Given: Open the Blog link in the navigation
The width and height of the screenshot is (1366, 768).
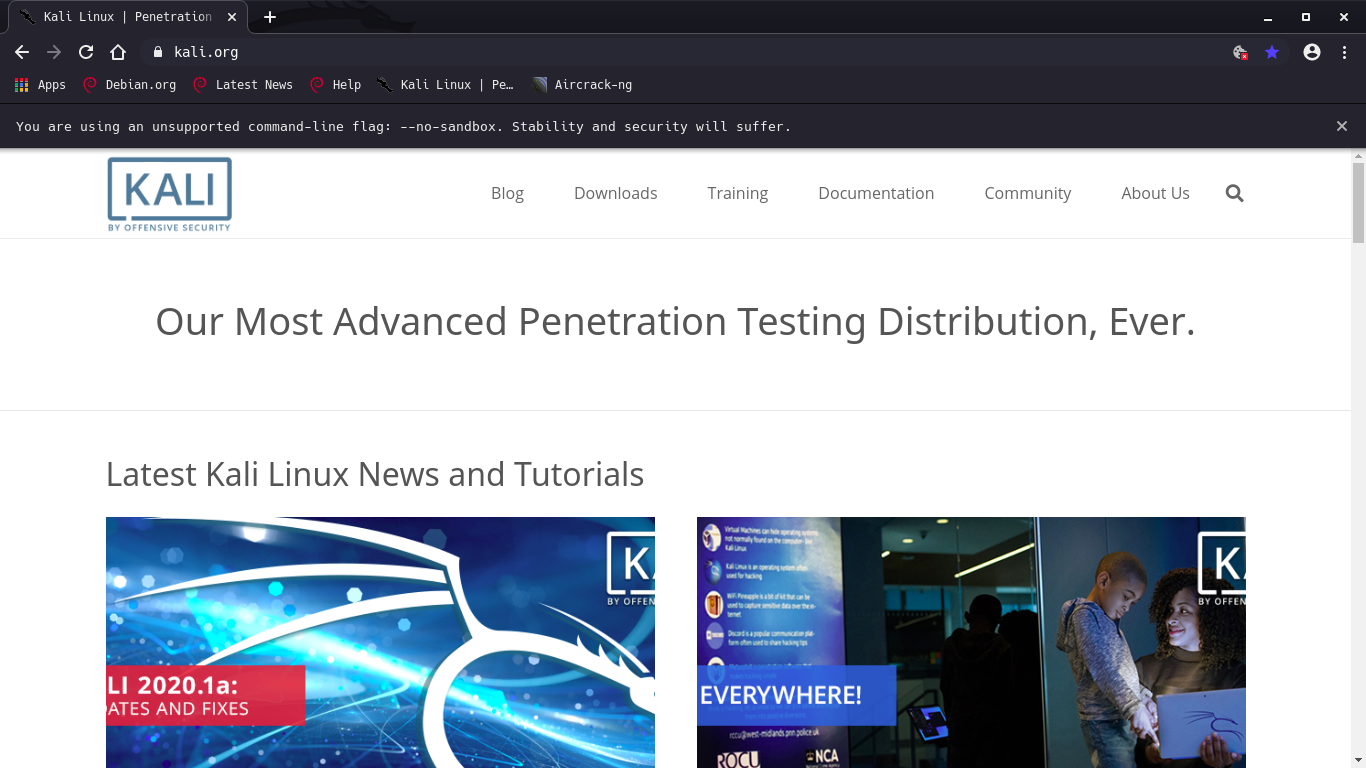Looking at the screenshot, I should pos(507,193).
